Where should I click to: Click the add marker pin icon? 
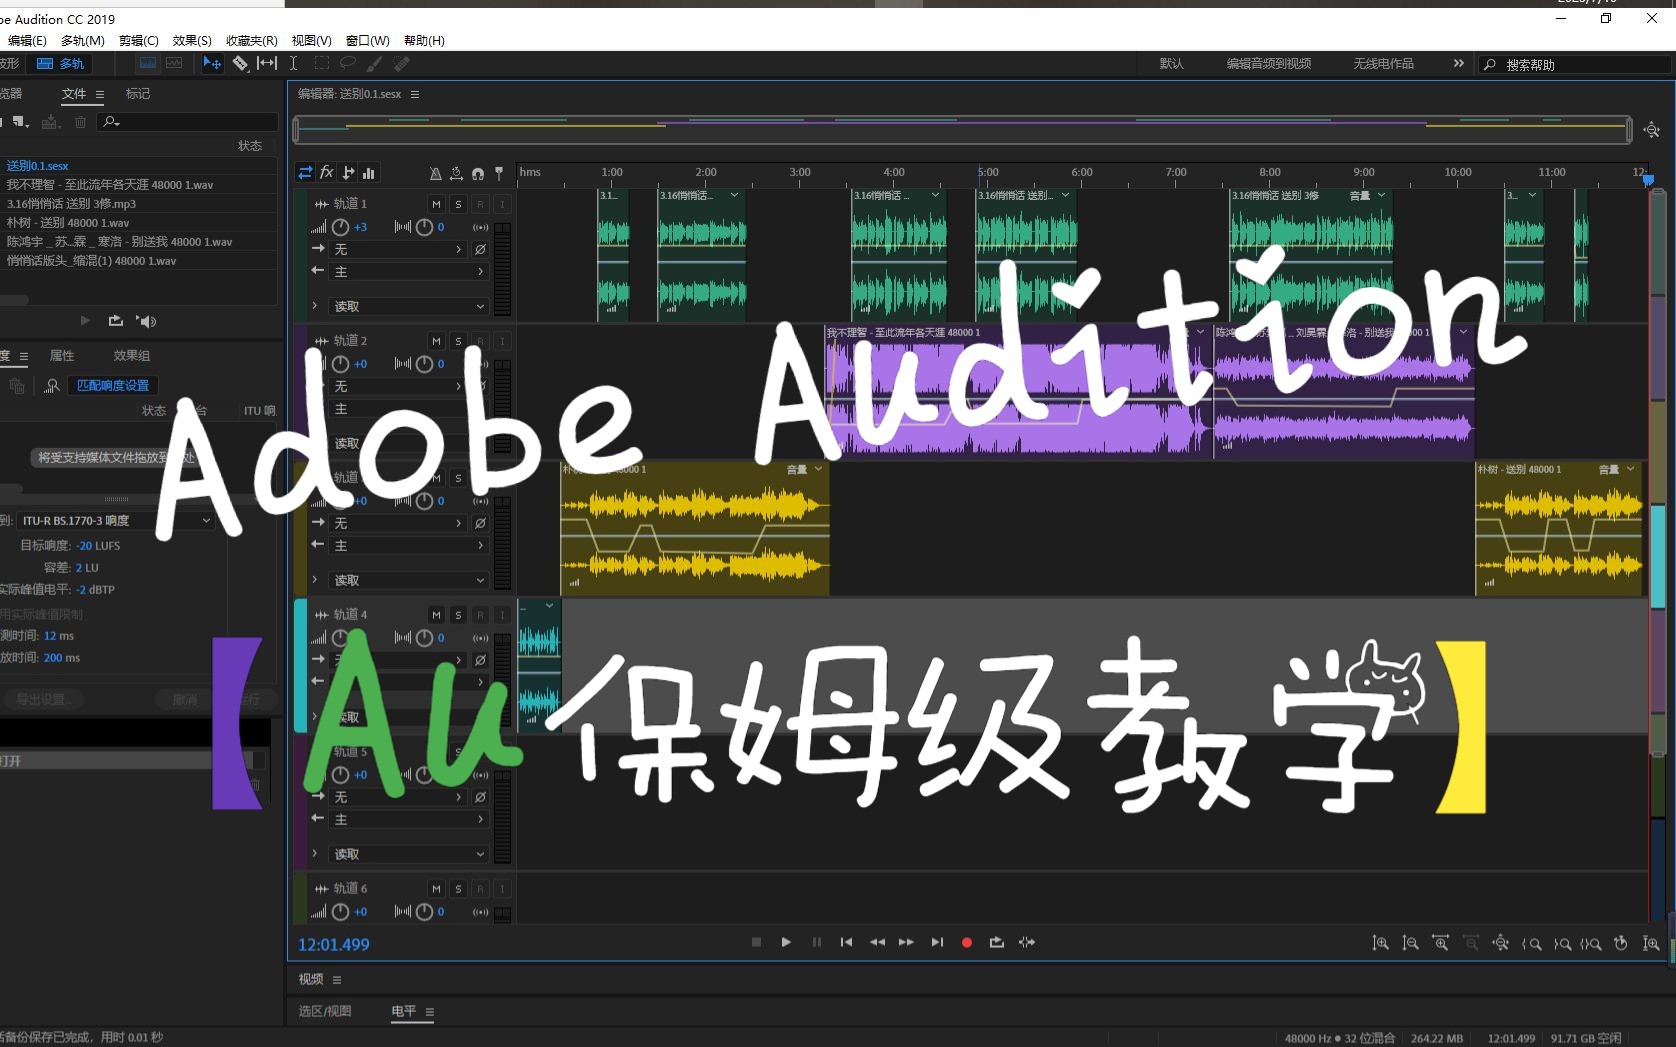[499, 174]
